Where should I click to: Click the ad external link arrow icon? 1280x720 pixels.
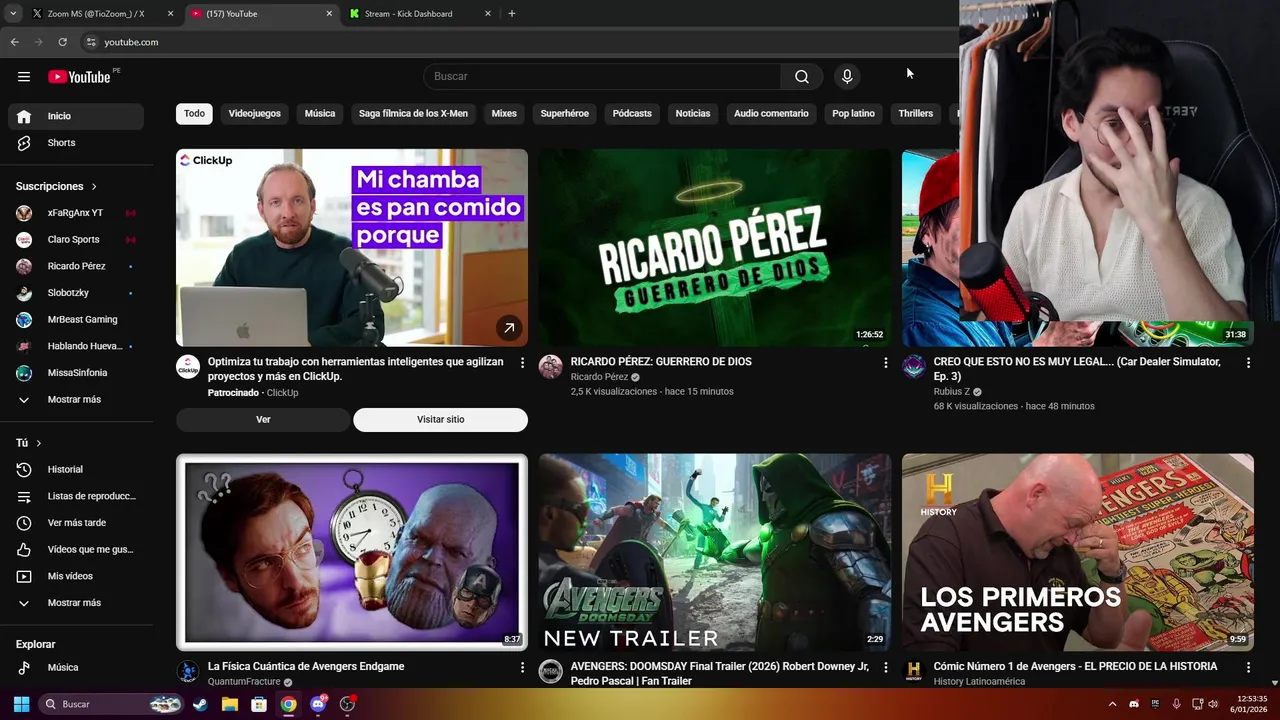(x=509, y=328)
